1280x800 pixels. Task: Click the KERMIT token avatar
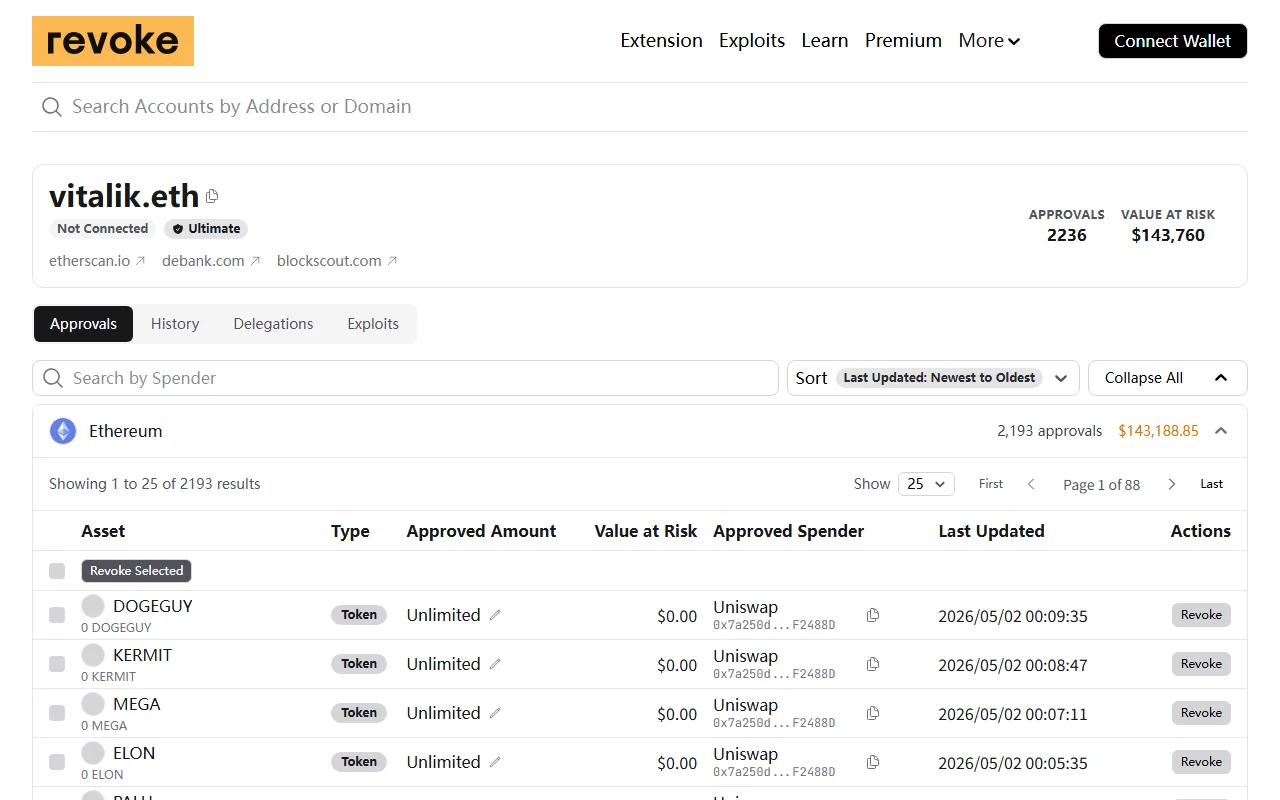pyautogui.click(x=93, y=655)
